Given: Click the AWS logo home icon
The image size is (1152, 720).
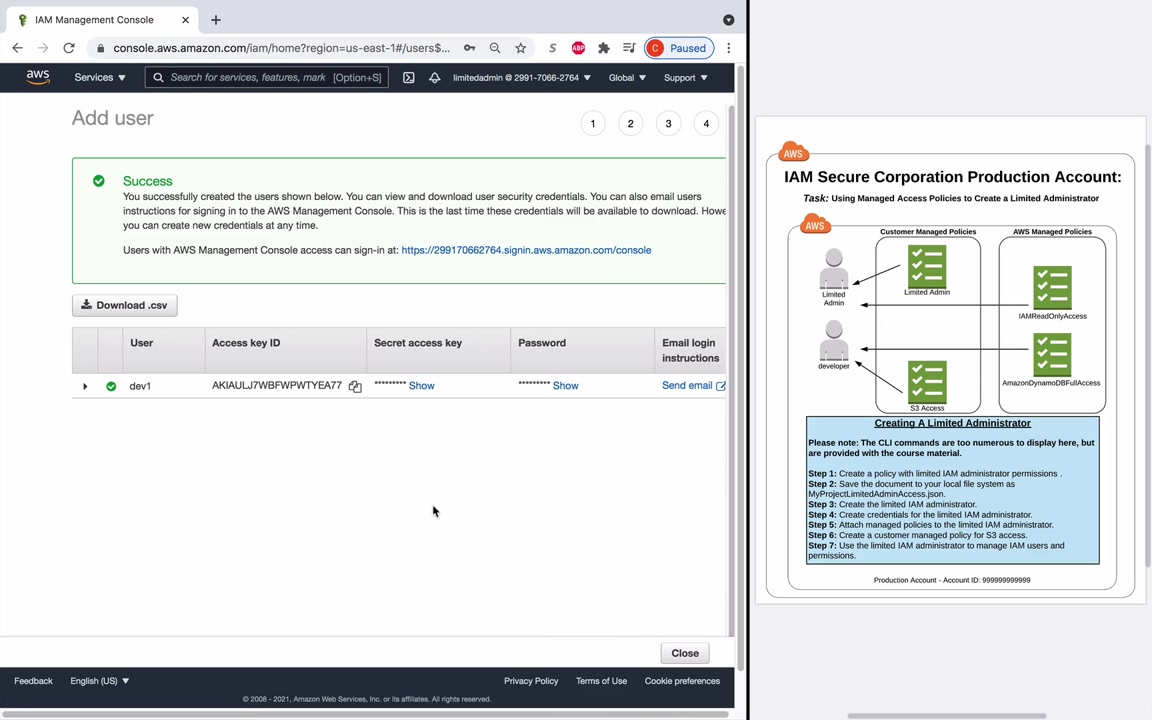Looking at the screenshot, I should pos(37,77).
